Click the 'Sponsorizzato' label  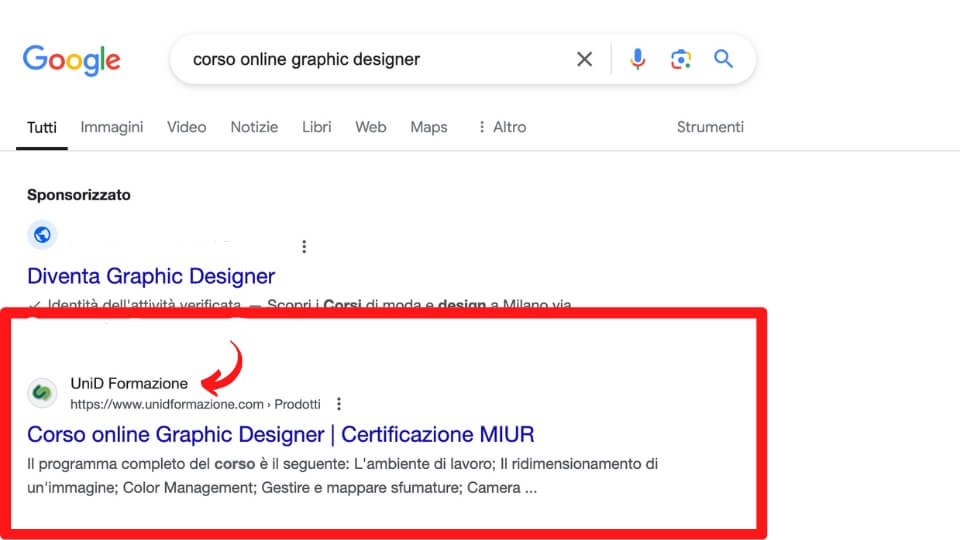[x=79, y=195]
